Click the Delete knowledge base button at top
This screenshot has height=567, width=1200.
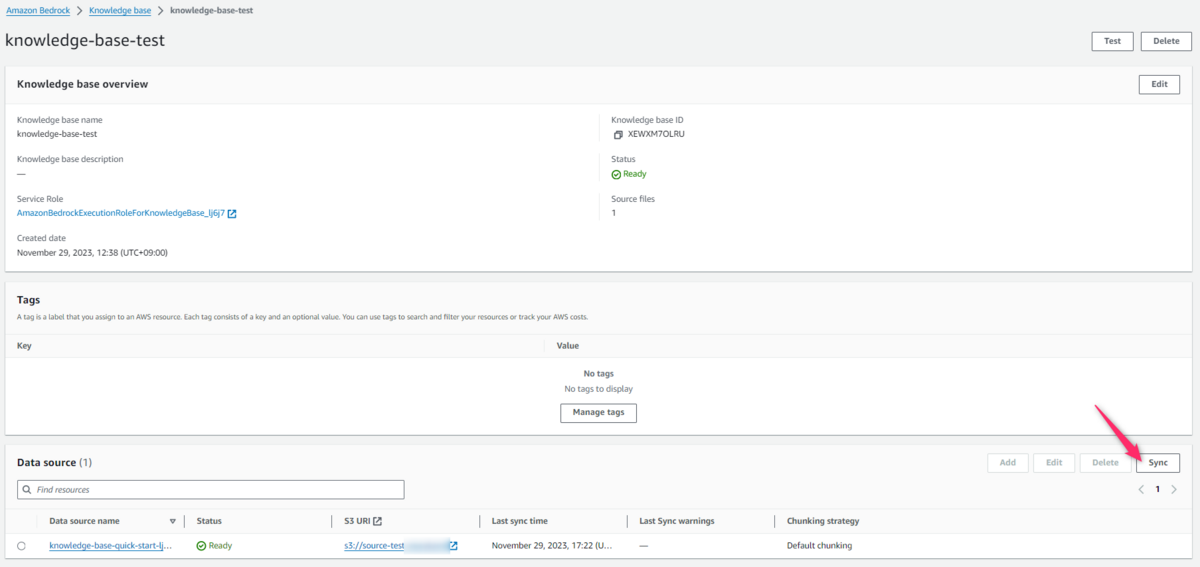[1166, 41]
